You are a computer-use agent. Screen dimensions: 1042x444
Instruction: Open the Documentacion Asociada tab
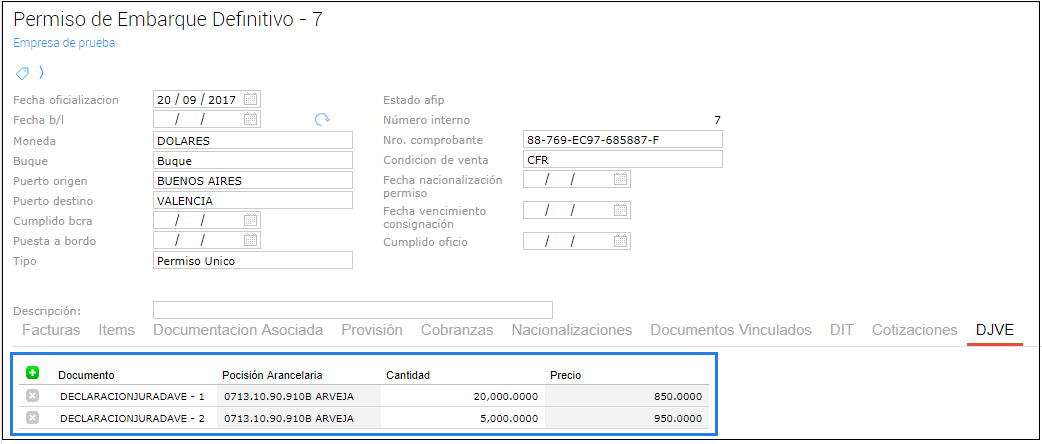(x=238, y=330)
